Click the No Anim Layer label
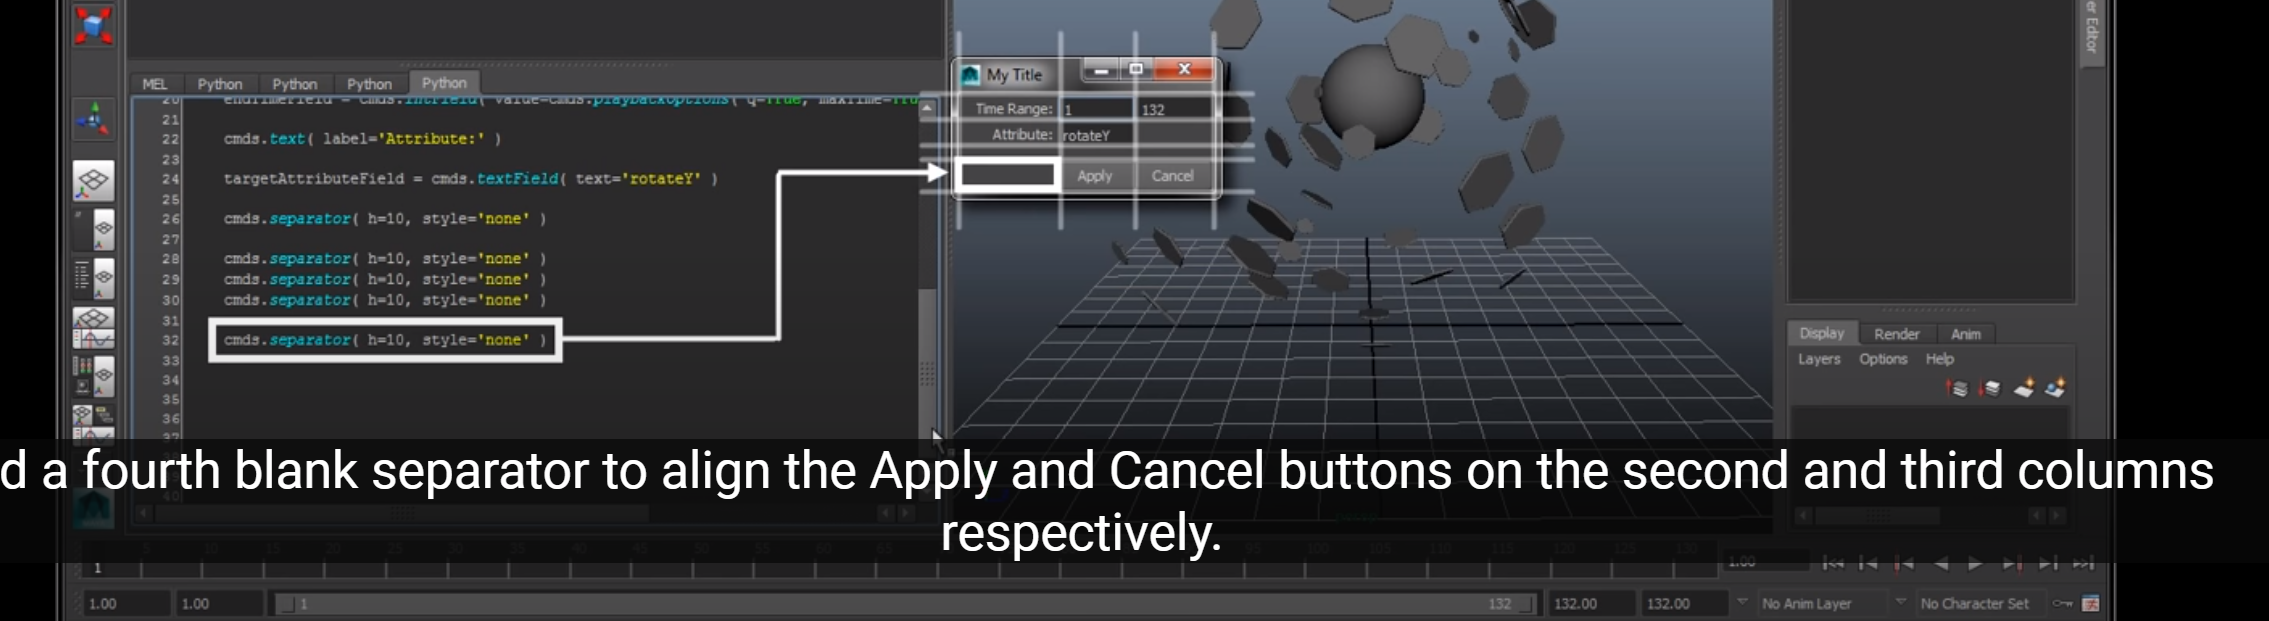Viewport: 2269px width, 621px height. (1807, 604)
